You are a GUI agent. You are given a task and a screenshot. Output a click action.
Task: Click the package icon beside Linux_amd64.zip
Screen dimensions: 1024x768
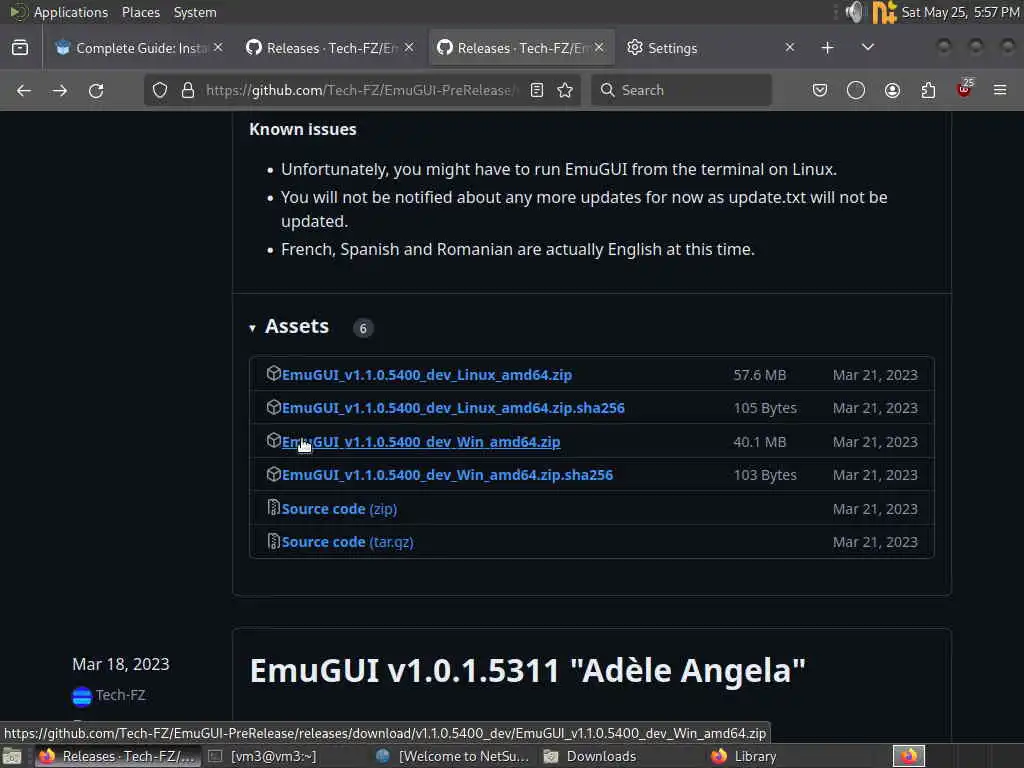click(x=274, y=374)
